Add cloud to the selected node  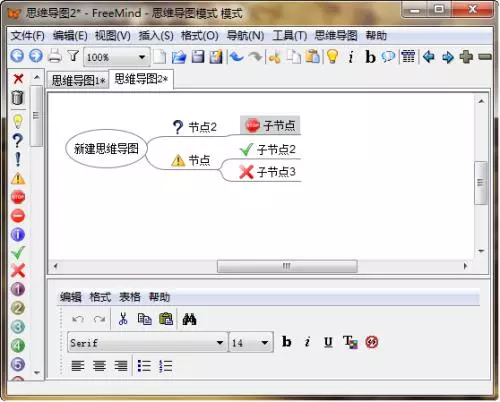click(x=388, y=57)
